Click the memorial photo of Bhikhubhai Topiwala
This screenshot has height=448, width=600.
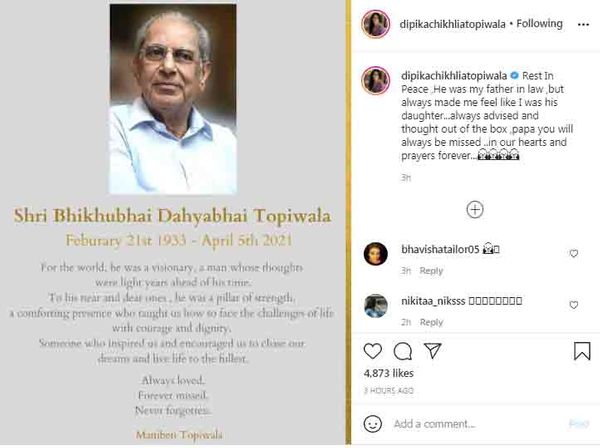[173, 99]
